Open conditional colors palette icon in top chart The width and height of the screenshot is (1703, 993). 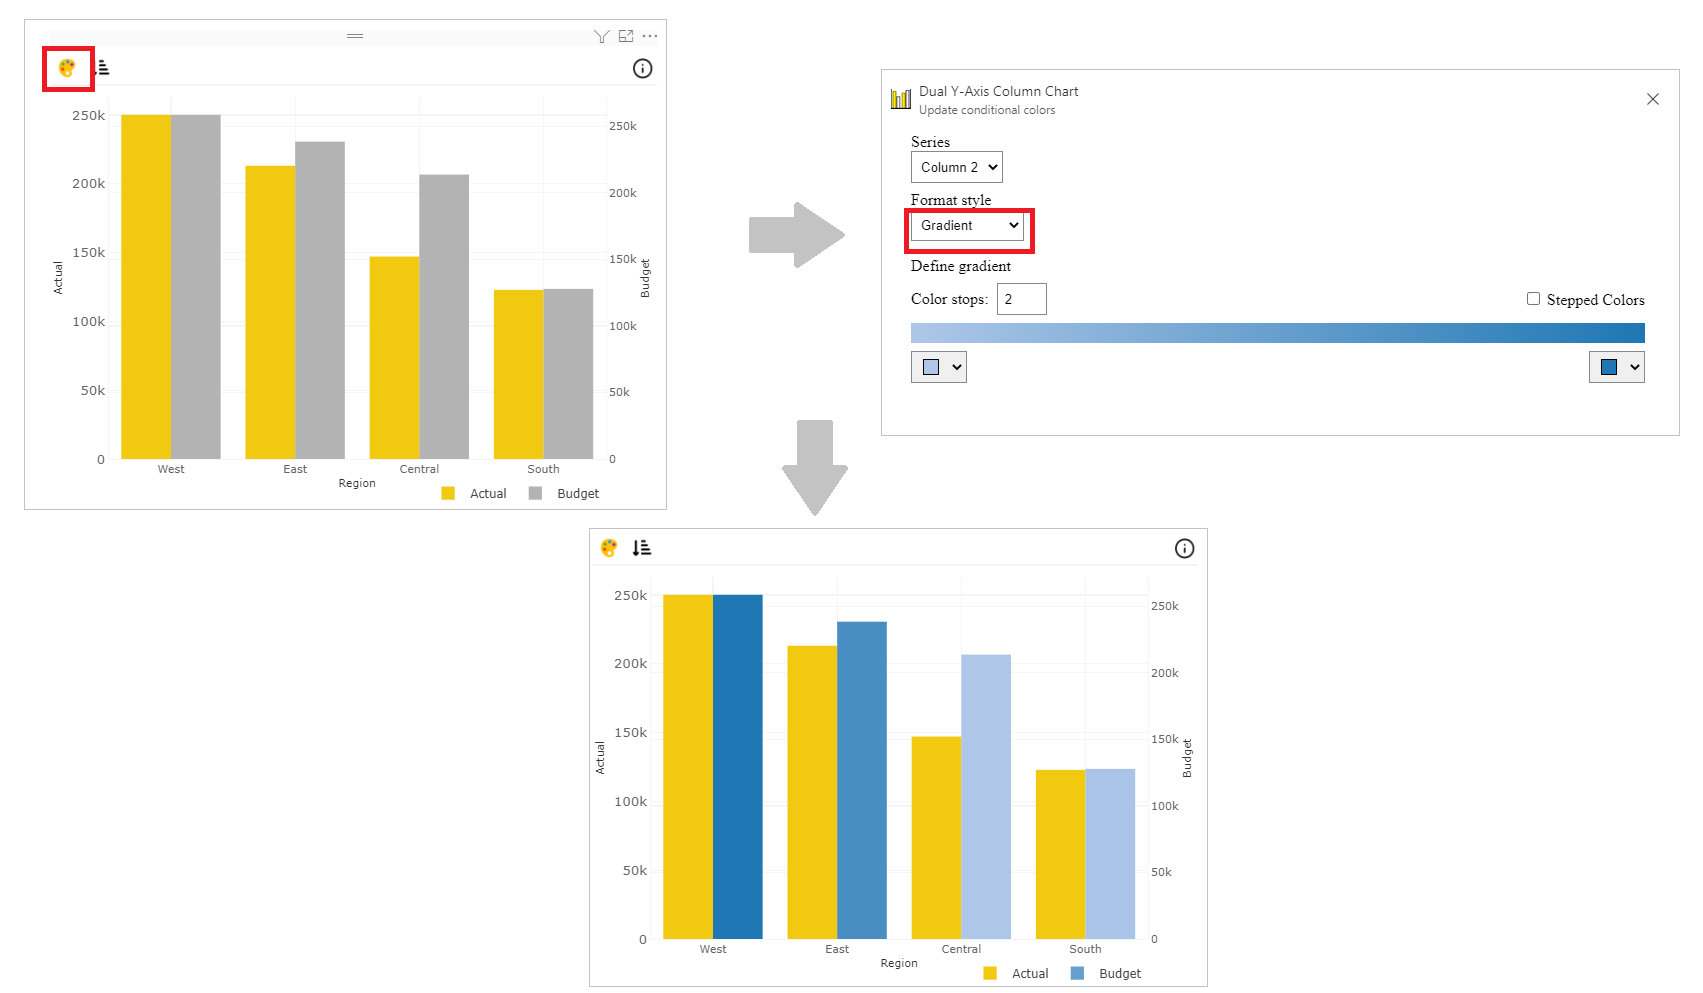pos(67,68)
